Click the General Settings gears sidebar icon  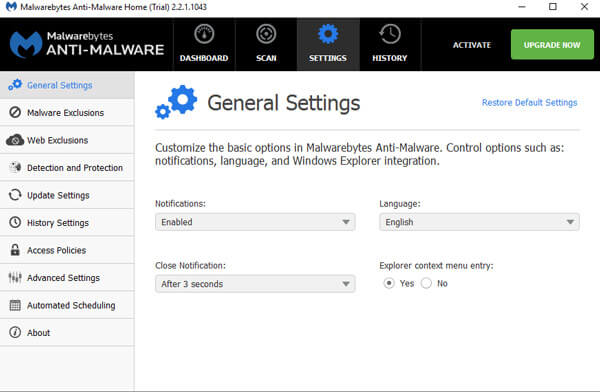(15, 85)
